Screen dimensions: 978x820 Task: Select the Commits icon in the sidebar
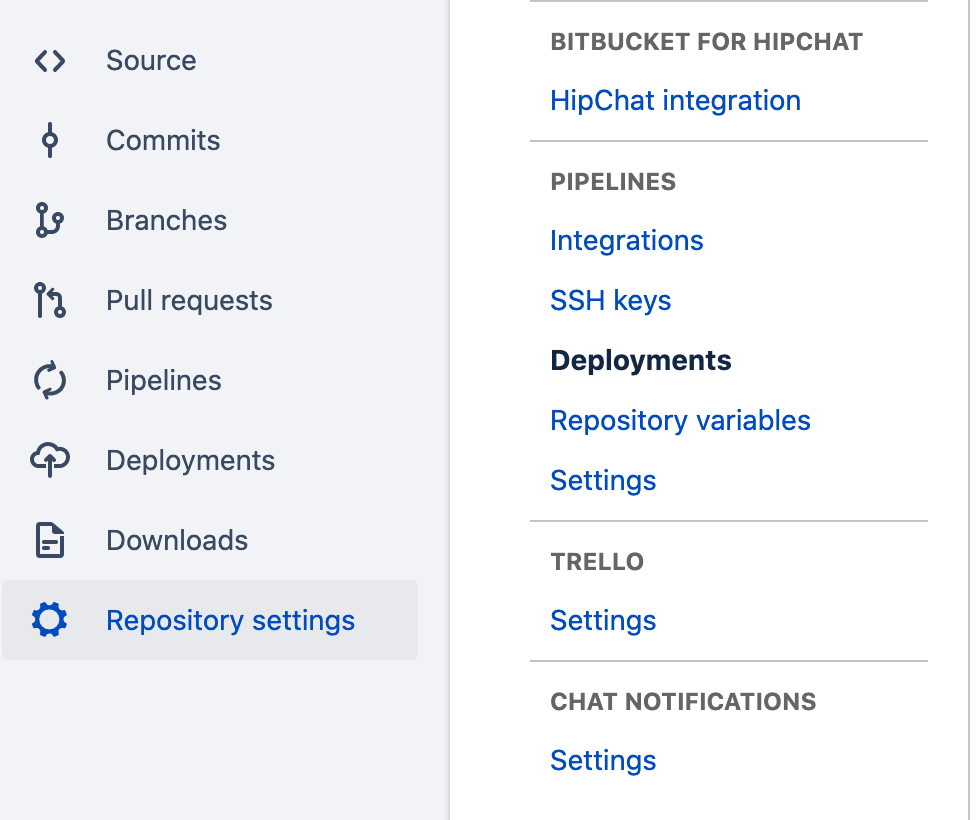tap(49, 140)
